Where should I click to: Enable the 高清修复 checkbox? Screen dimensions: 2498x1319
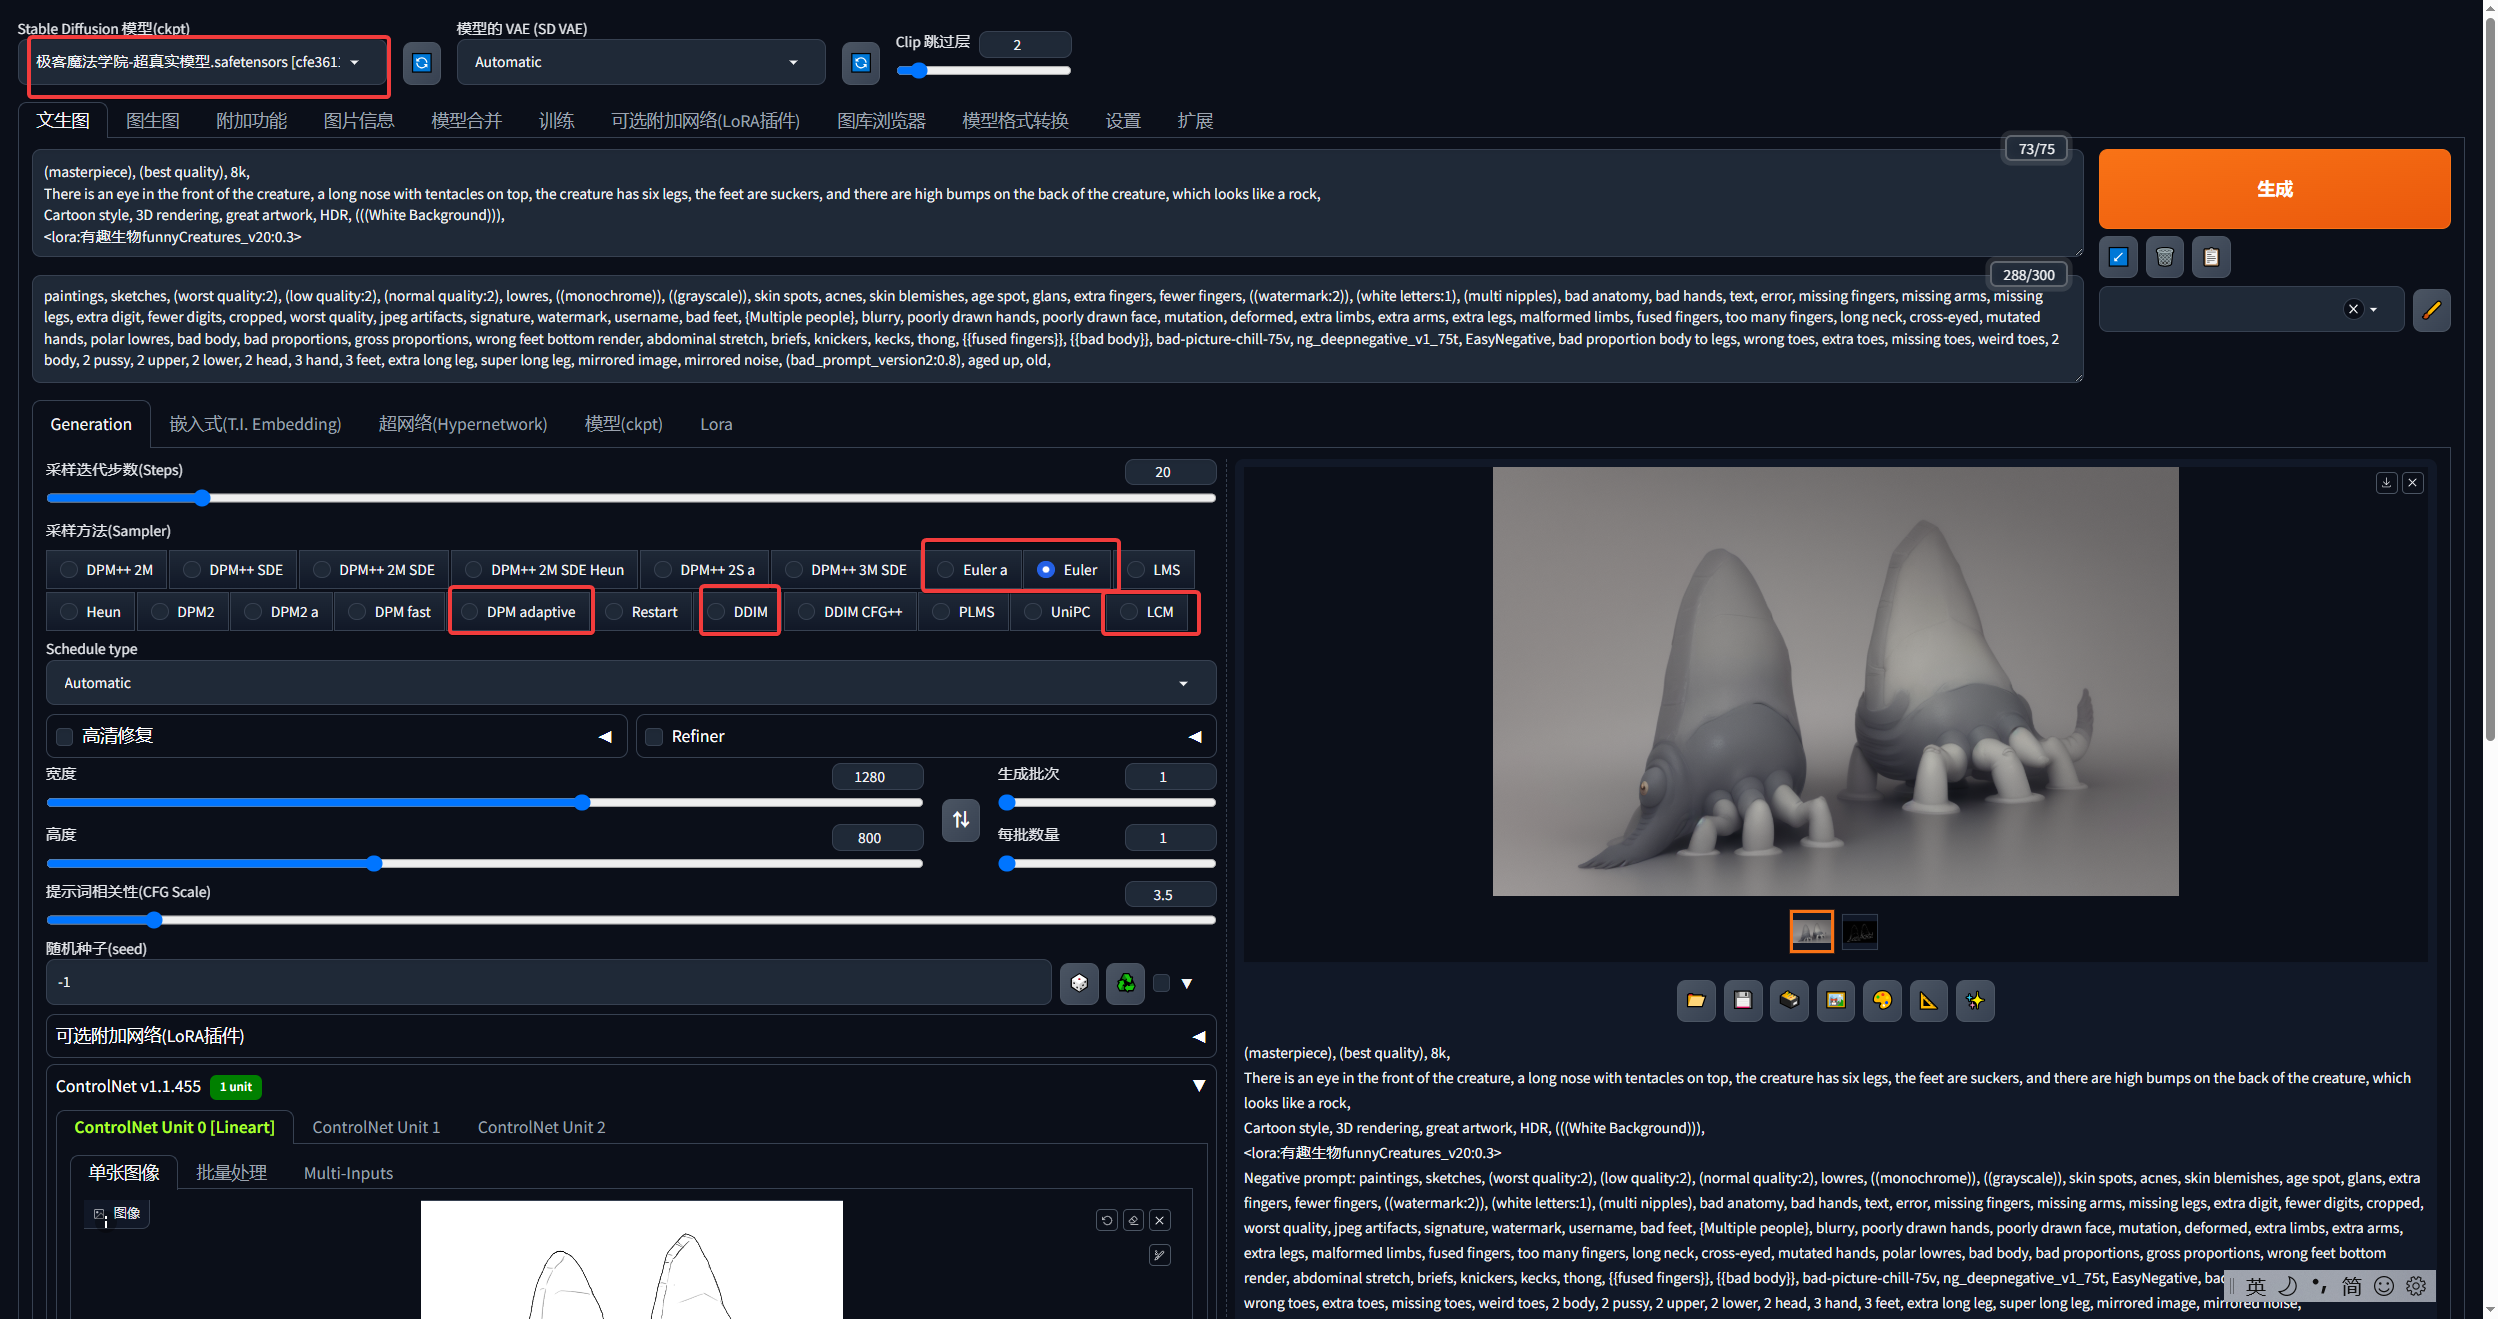click(65, 737)
